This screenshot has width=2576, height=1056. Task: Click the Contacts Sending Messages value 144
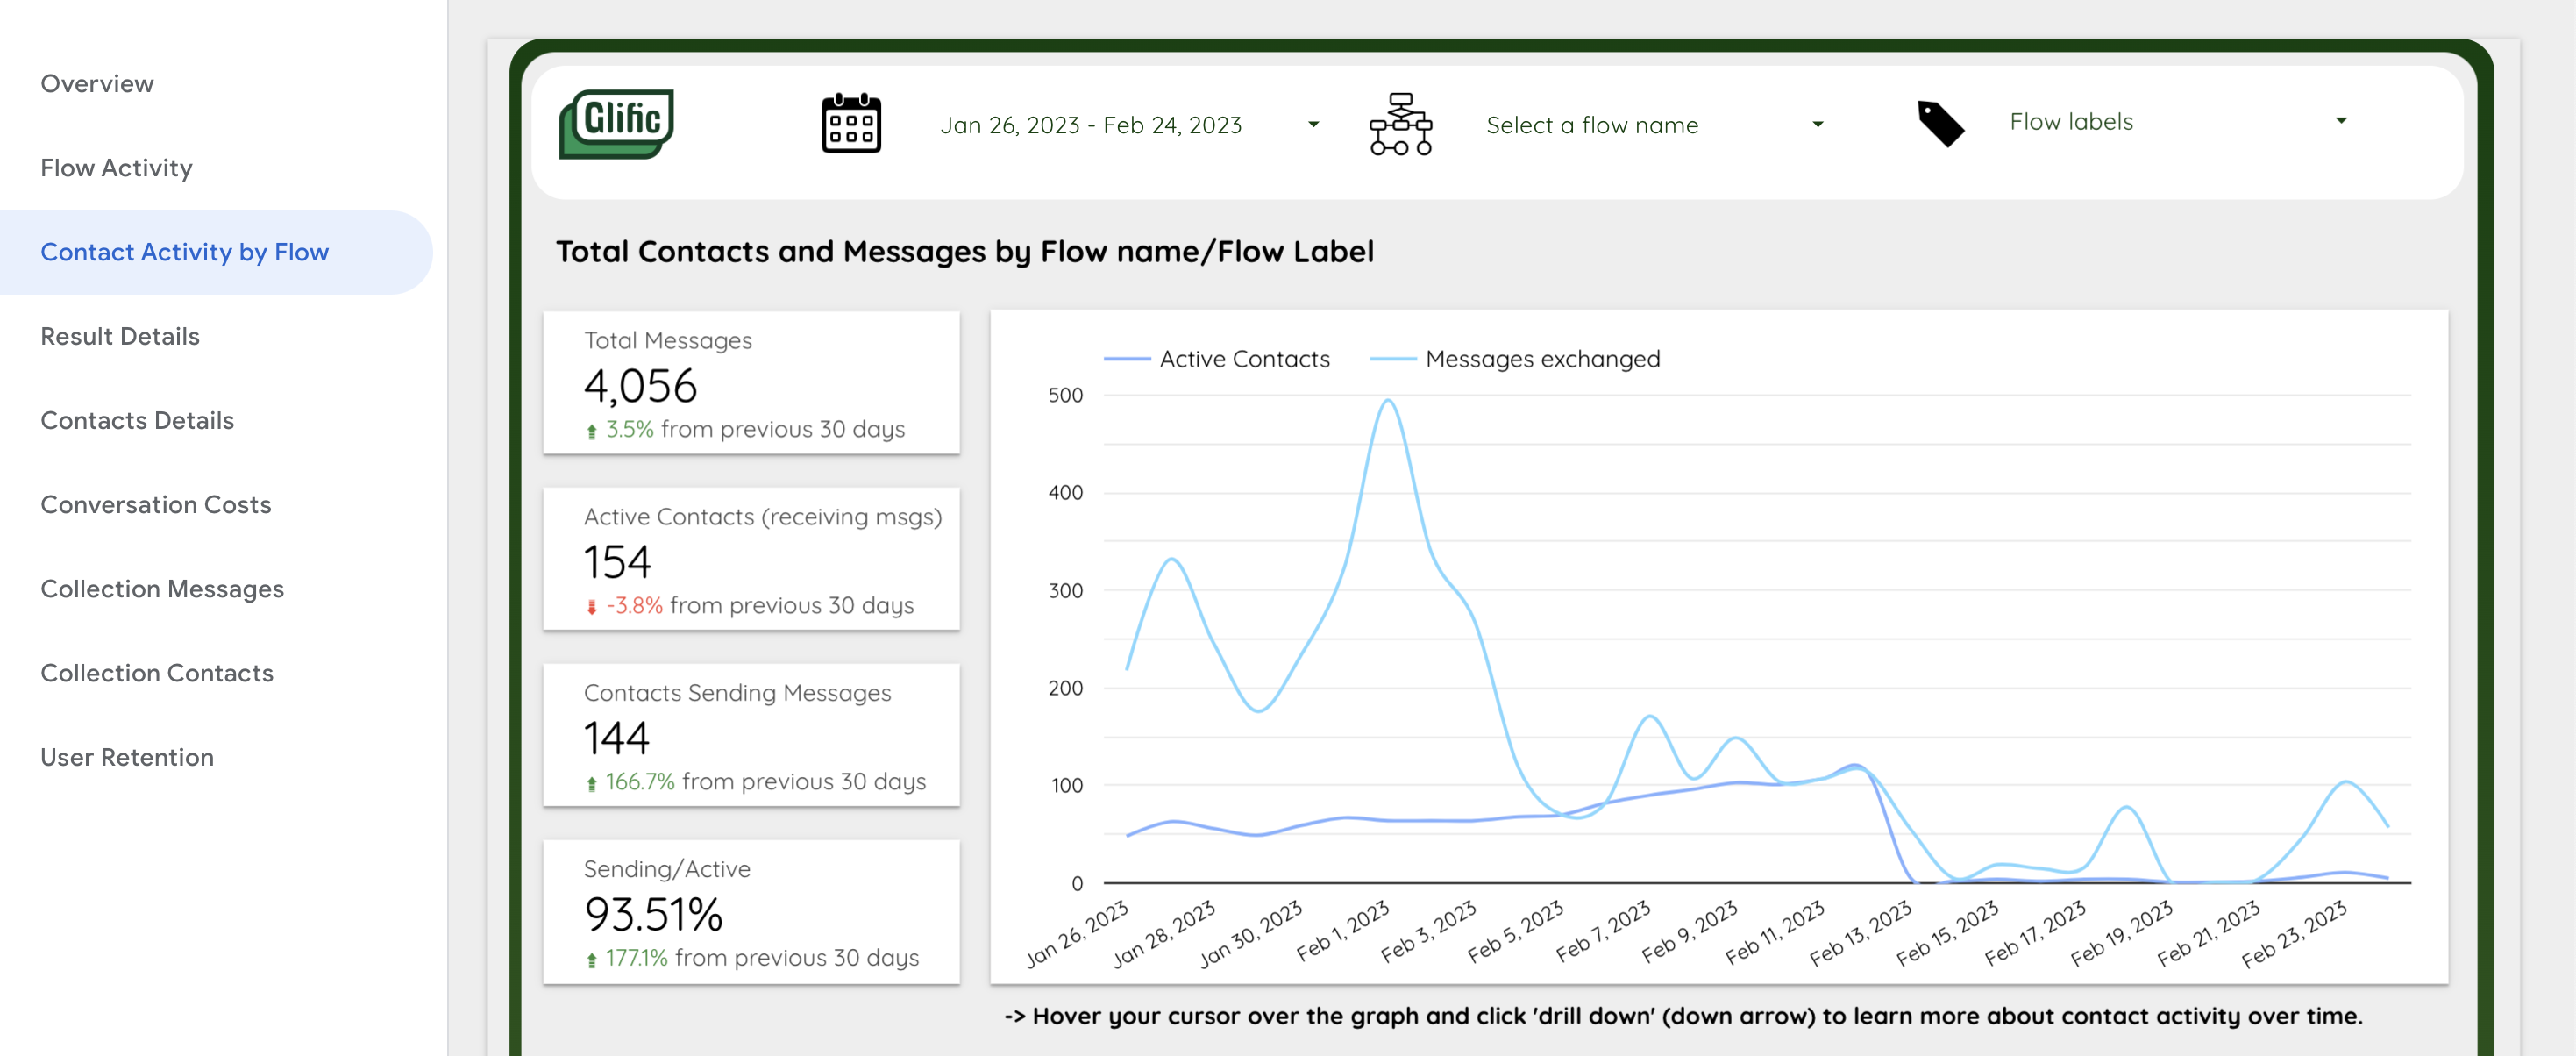(617, 738)
